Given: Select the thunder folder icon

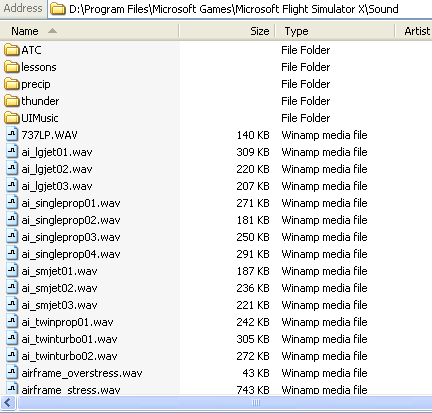Looking at the screenshot, I should click(12, 101).
